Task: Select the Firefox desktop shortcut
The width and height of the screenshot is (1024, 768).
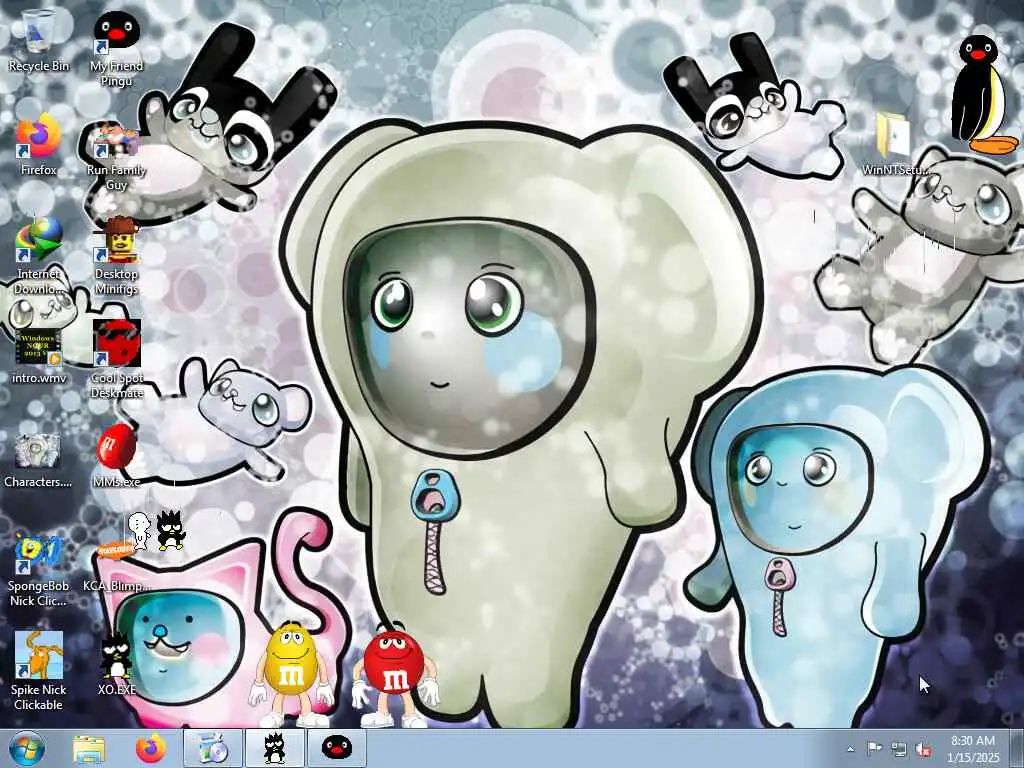Action: click(39, 144)
